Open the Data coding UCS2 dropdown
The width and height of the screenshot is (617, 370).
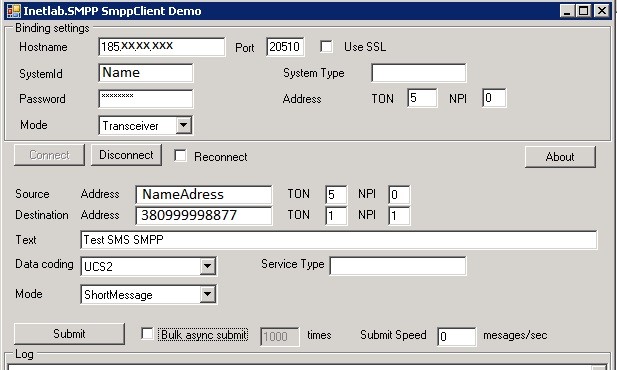(207, 266)
